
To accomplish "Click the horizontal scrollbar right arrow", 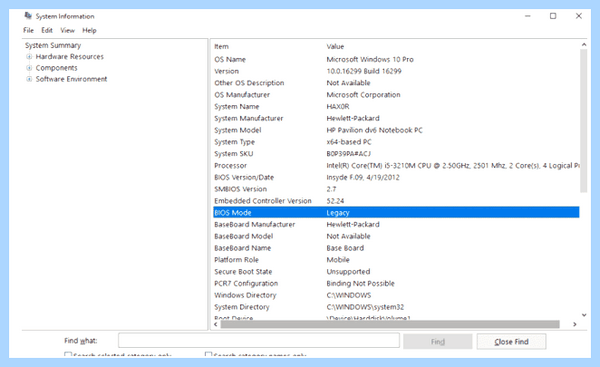I will click(575, 324).
